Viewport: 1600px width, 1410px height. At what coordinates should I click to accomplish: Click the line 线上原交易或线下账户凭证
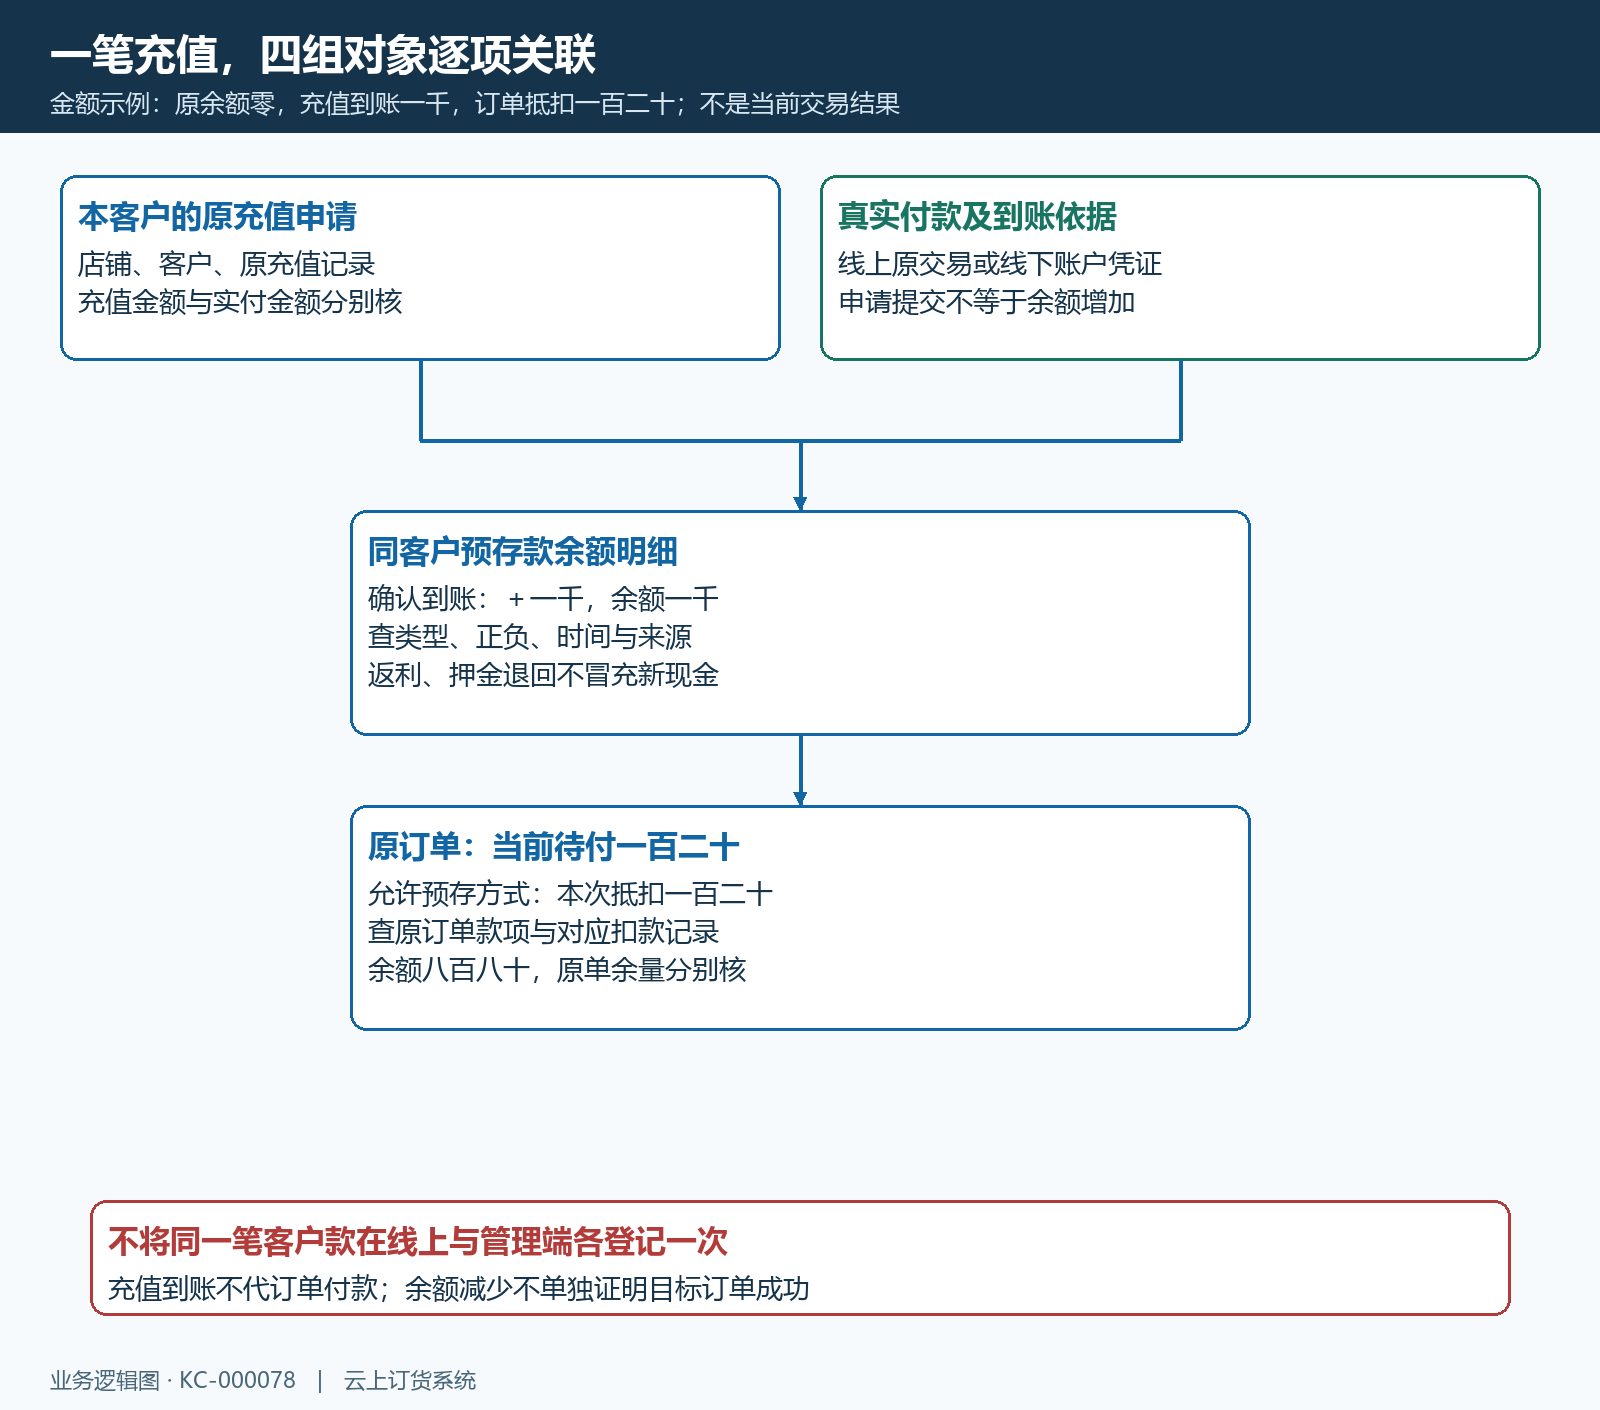pos(1000,264)
